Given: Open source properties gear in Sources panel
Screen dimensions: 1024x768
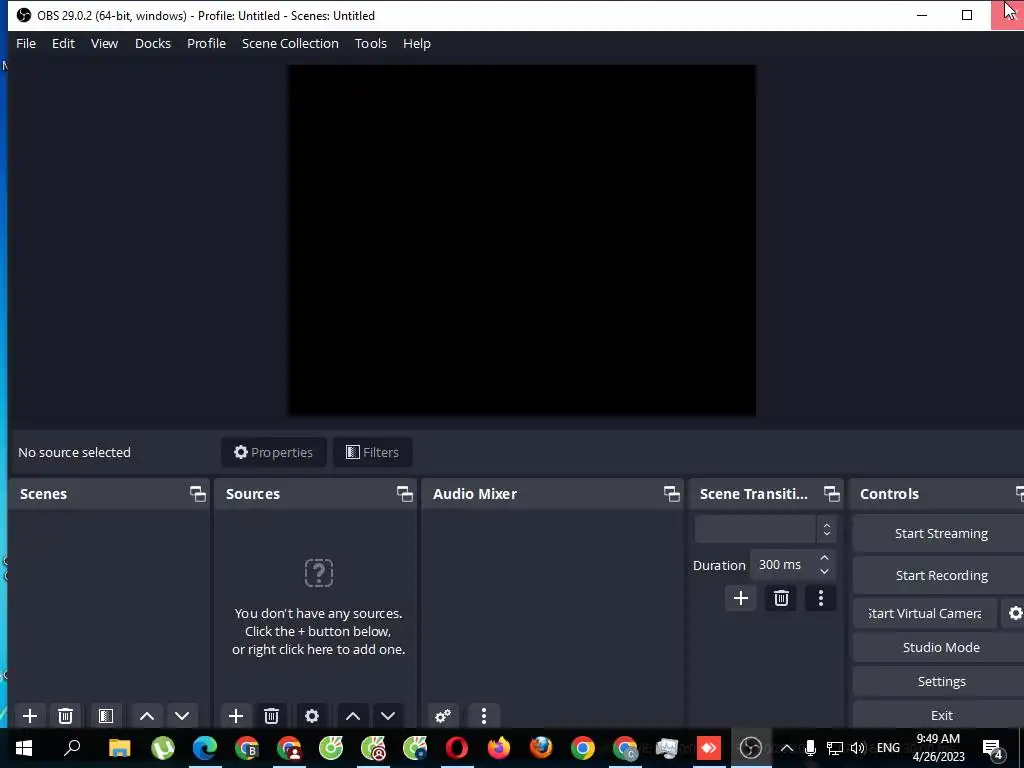Looking at the screenshot, I should coord(312,716).
